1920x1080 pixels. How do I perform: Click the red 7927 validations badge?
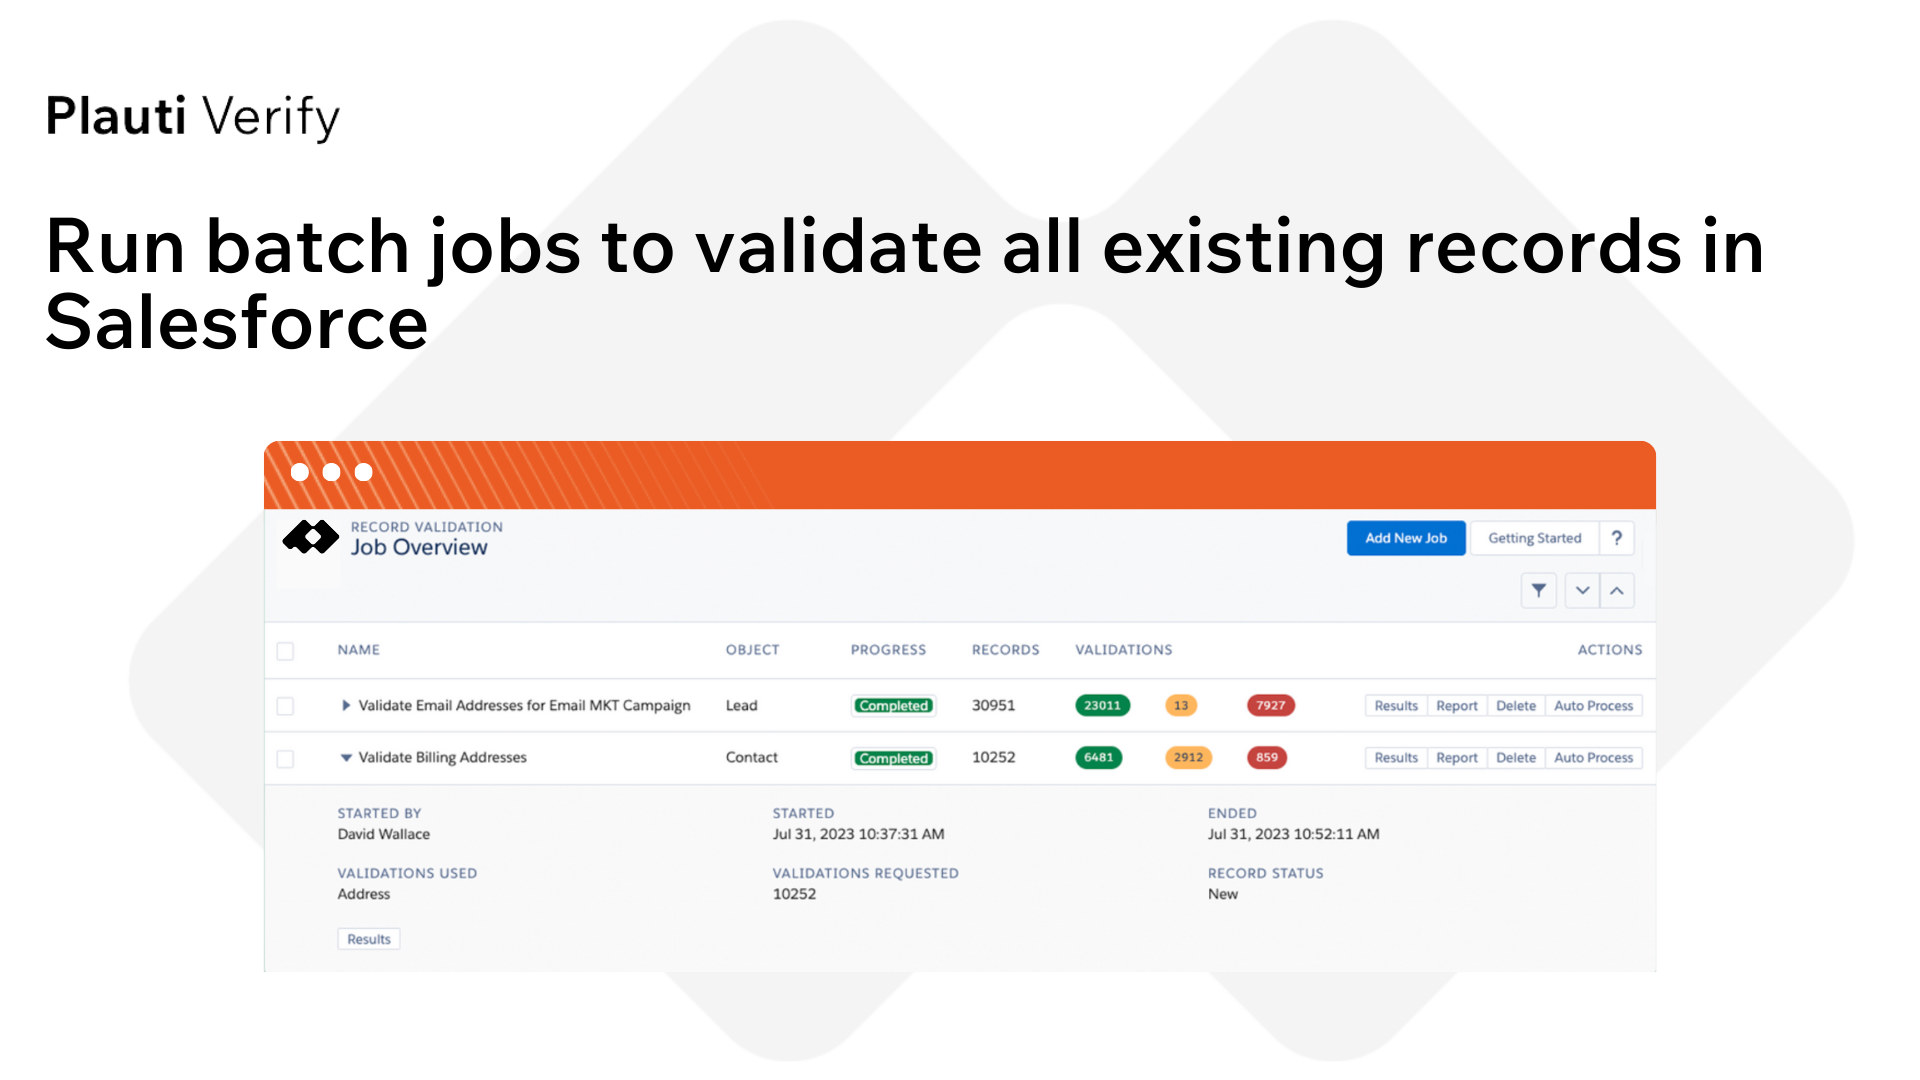1270,705
